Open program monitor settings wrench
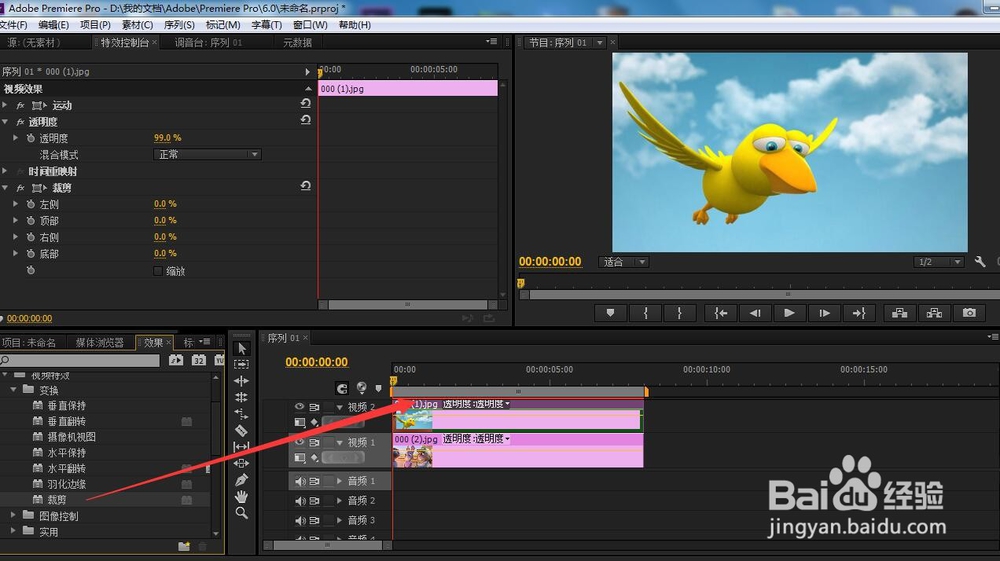The height and width of the screenshot is (561, 1000). pos(980,261)
